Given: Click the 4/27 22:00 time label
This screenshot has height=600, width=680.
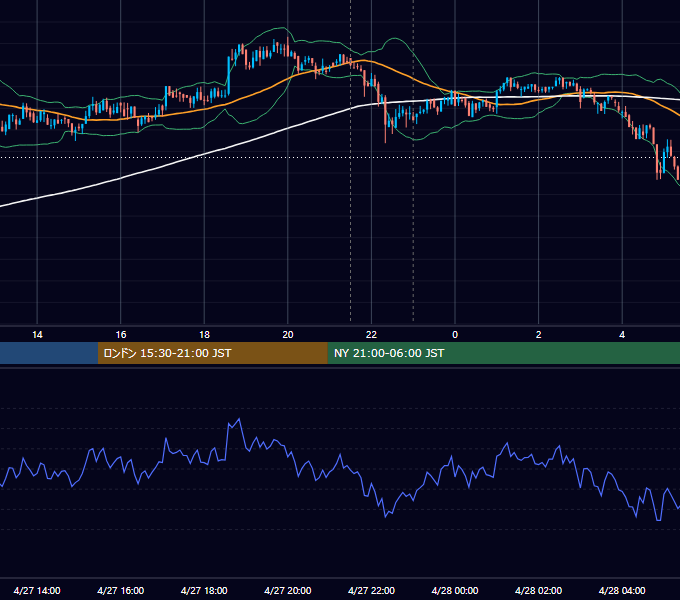Looking at the screenshot, I should tap(371, 590).
